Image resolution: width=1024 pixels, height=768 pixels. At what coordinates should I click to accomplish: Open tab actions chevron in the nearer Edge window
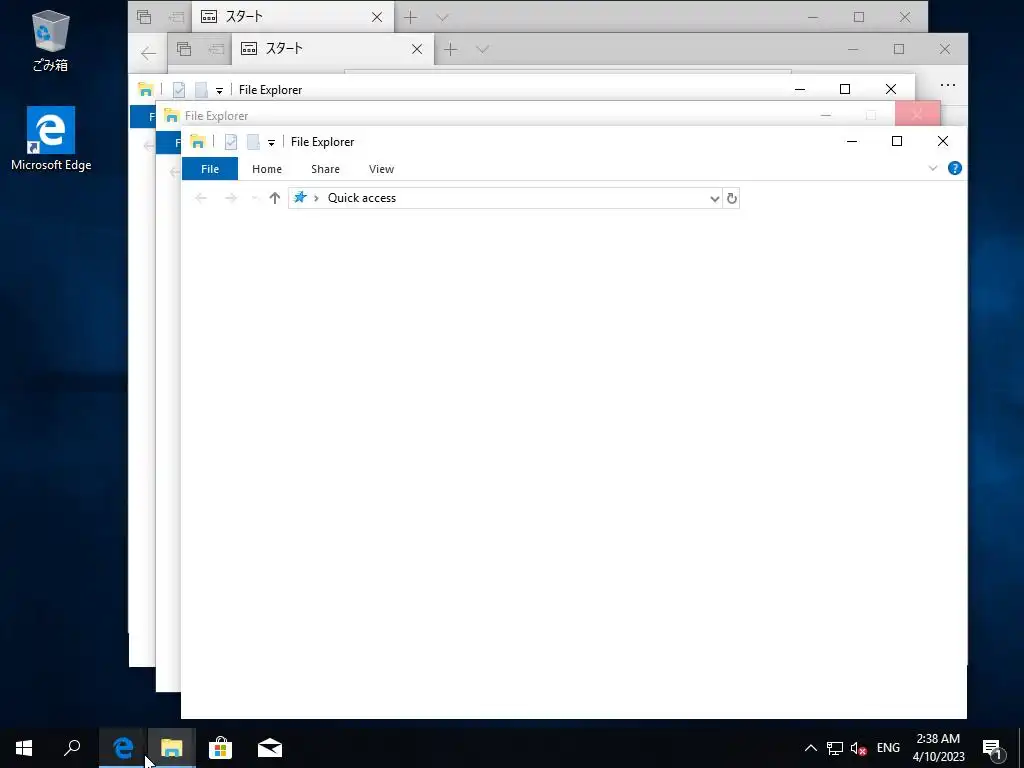[x=483, y=49]
